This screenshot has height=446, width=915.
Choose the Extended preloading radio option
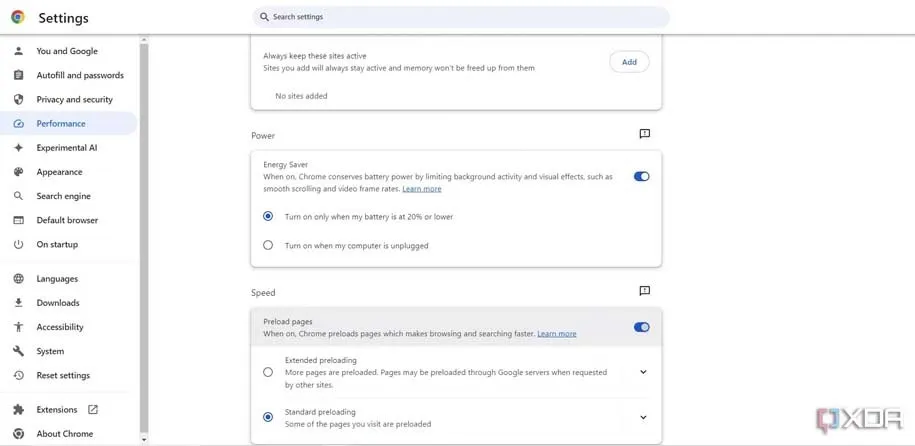[x=268, y=372]
